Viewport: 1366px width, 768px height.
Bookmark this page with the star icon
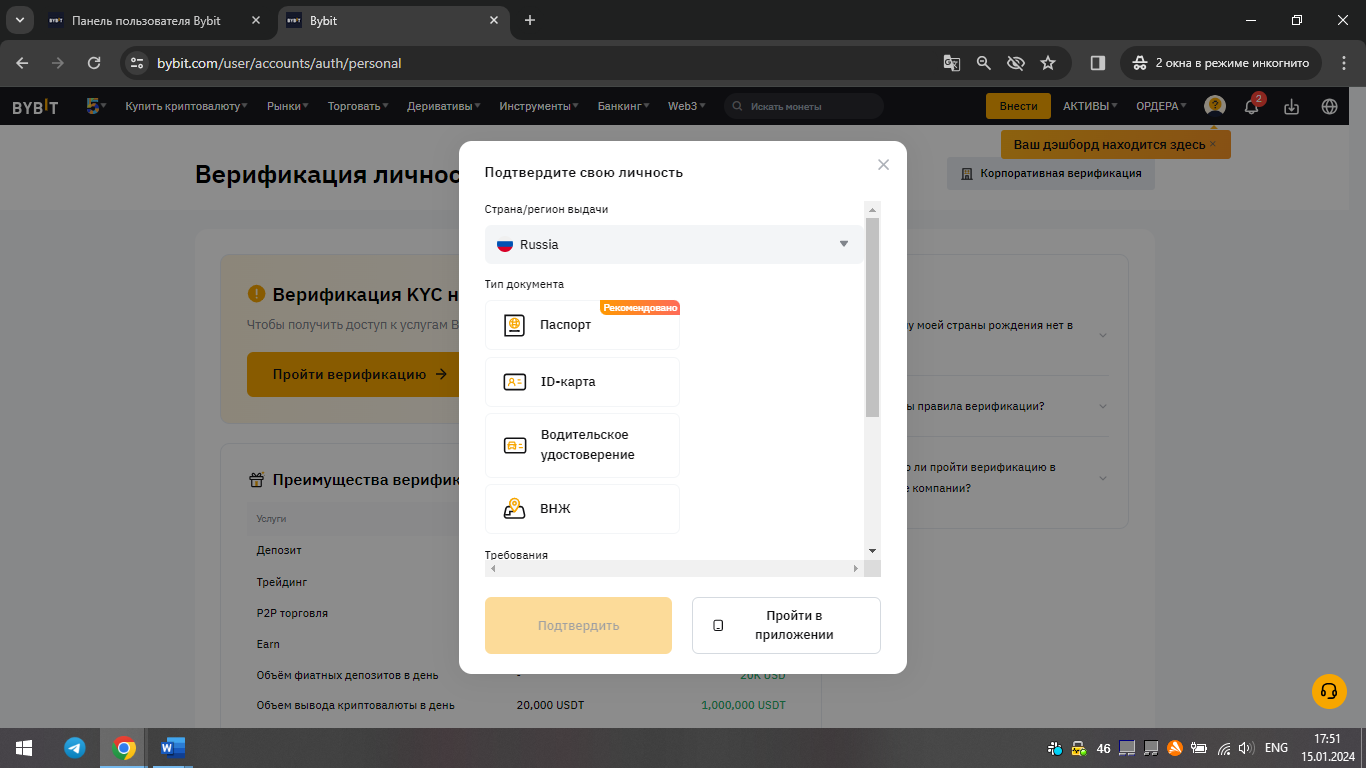(x=1048, y=63)
